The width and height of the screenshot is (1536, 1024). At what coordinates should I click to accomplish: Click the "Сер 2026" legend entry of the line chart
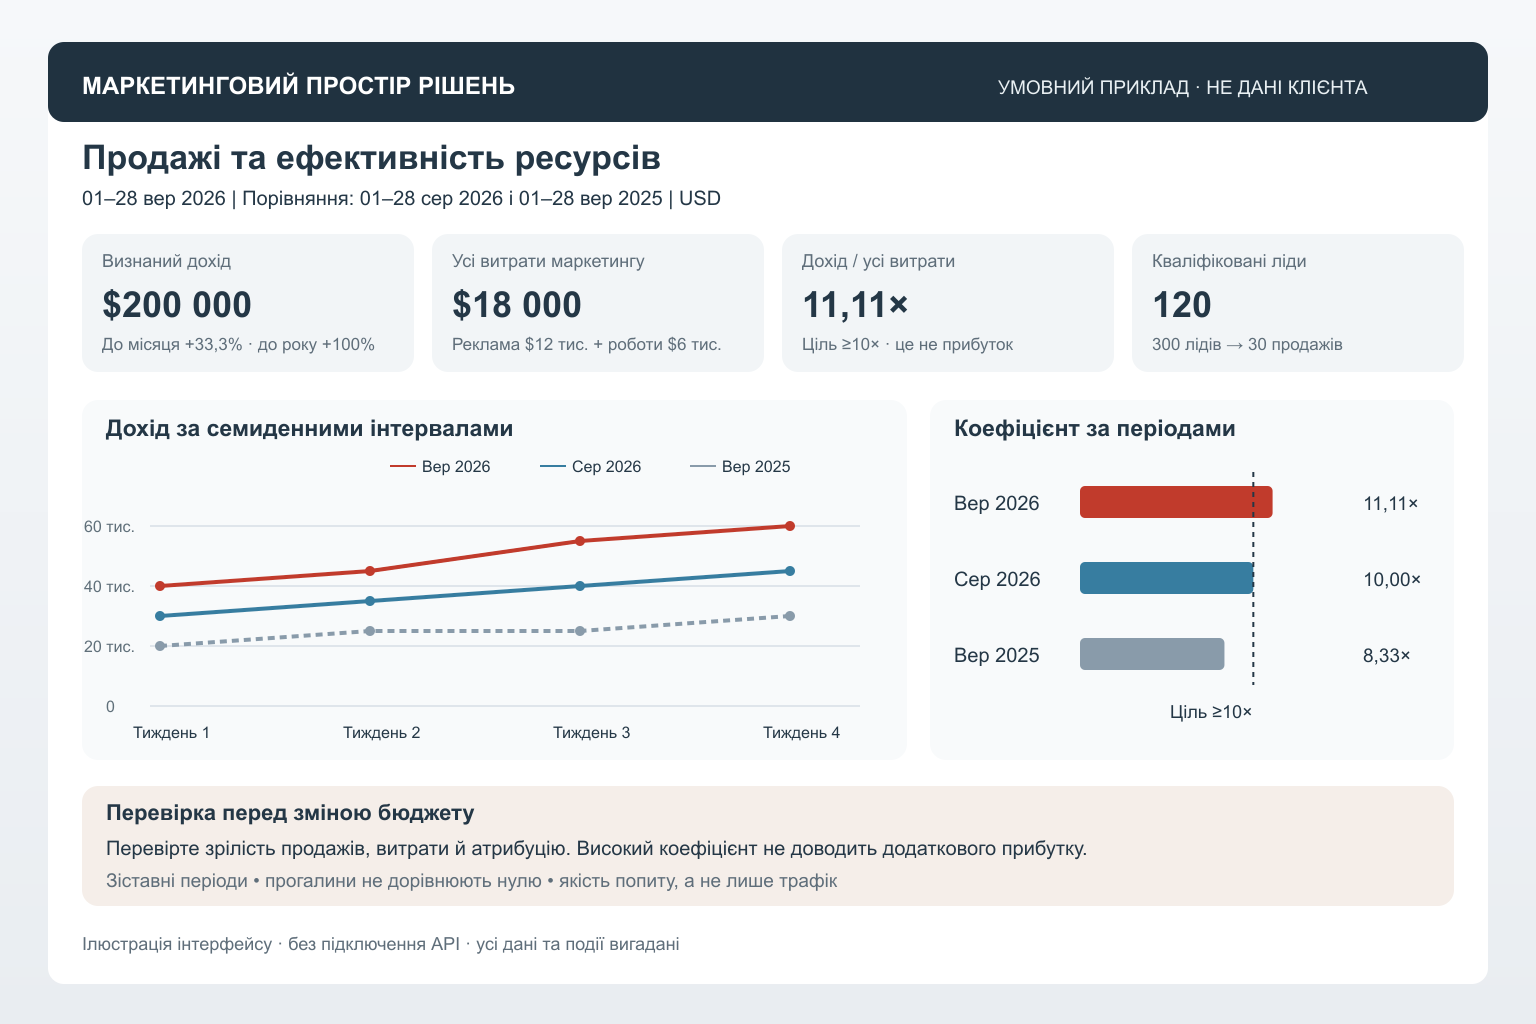click(590, 467)
